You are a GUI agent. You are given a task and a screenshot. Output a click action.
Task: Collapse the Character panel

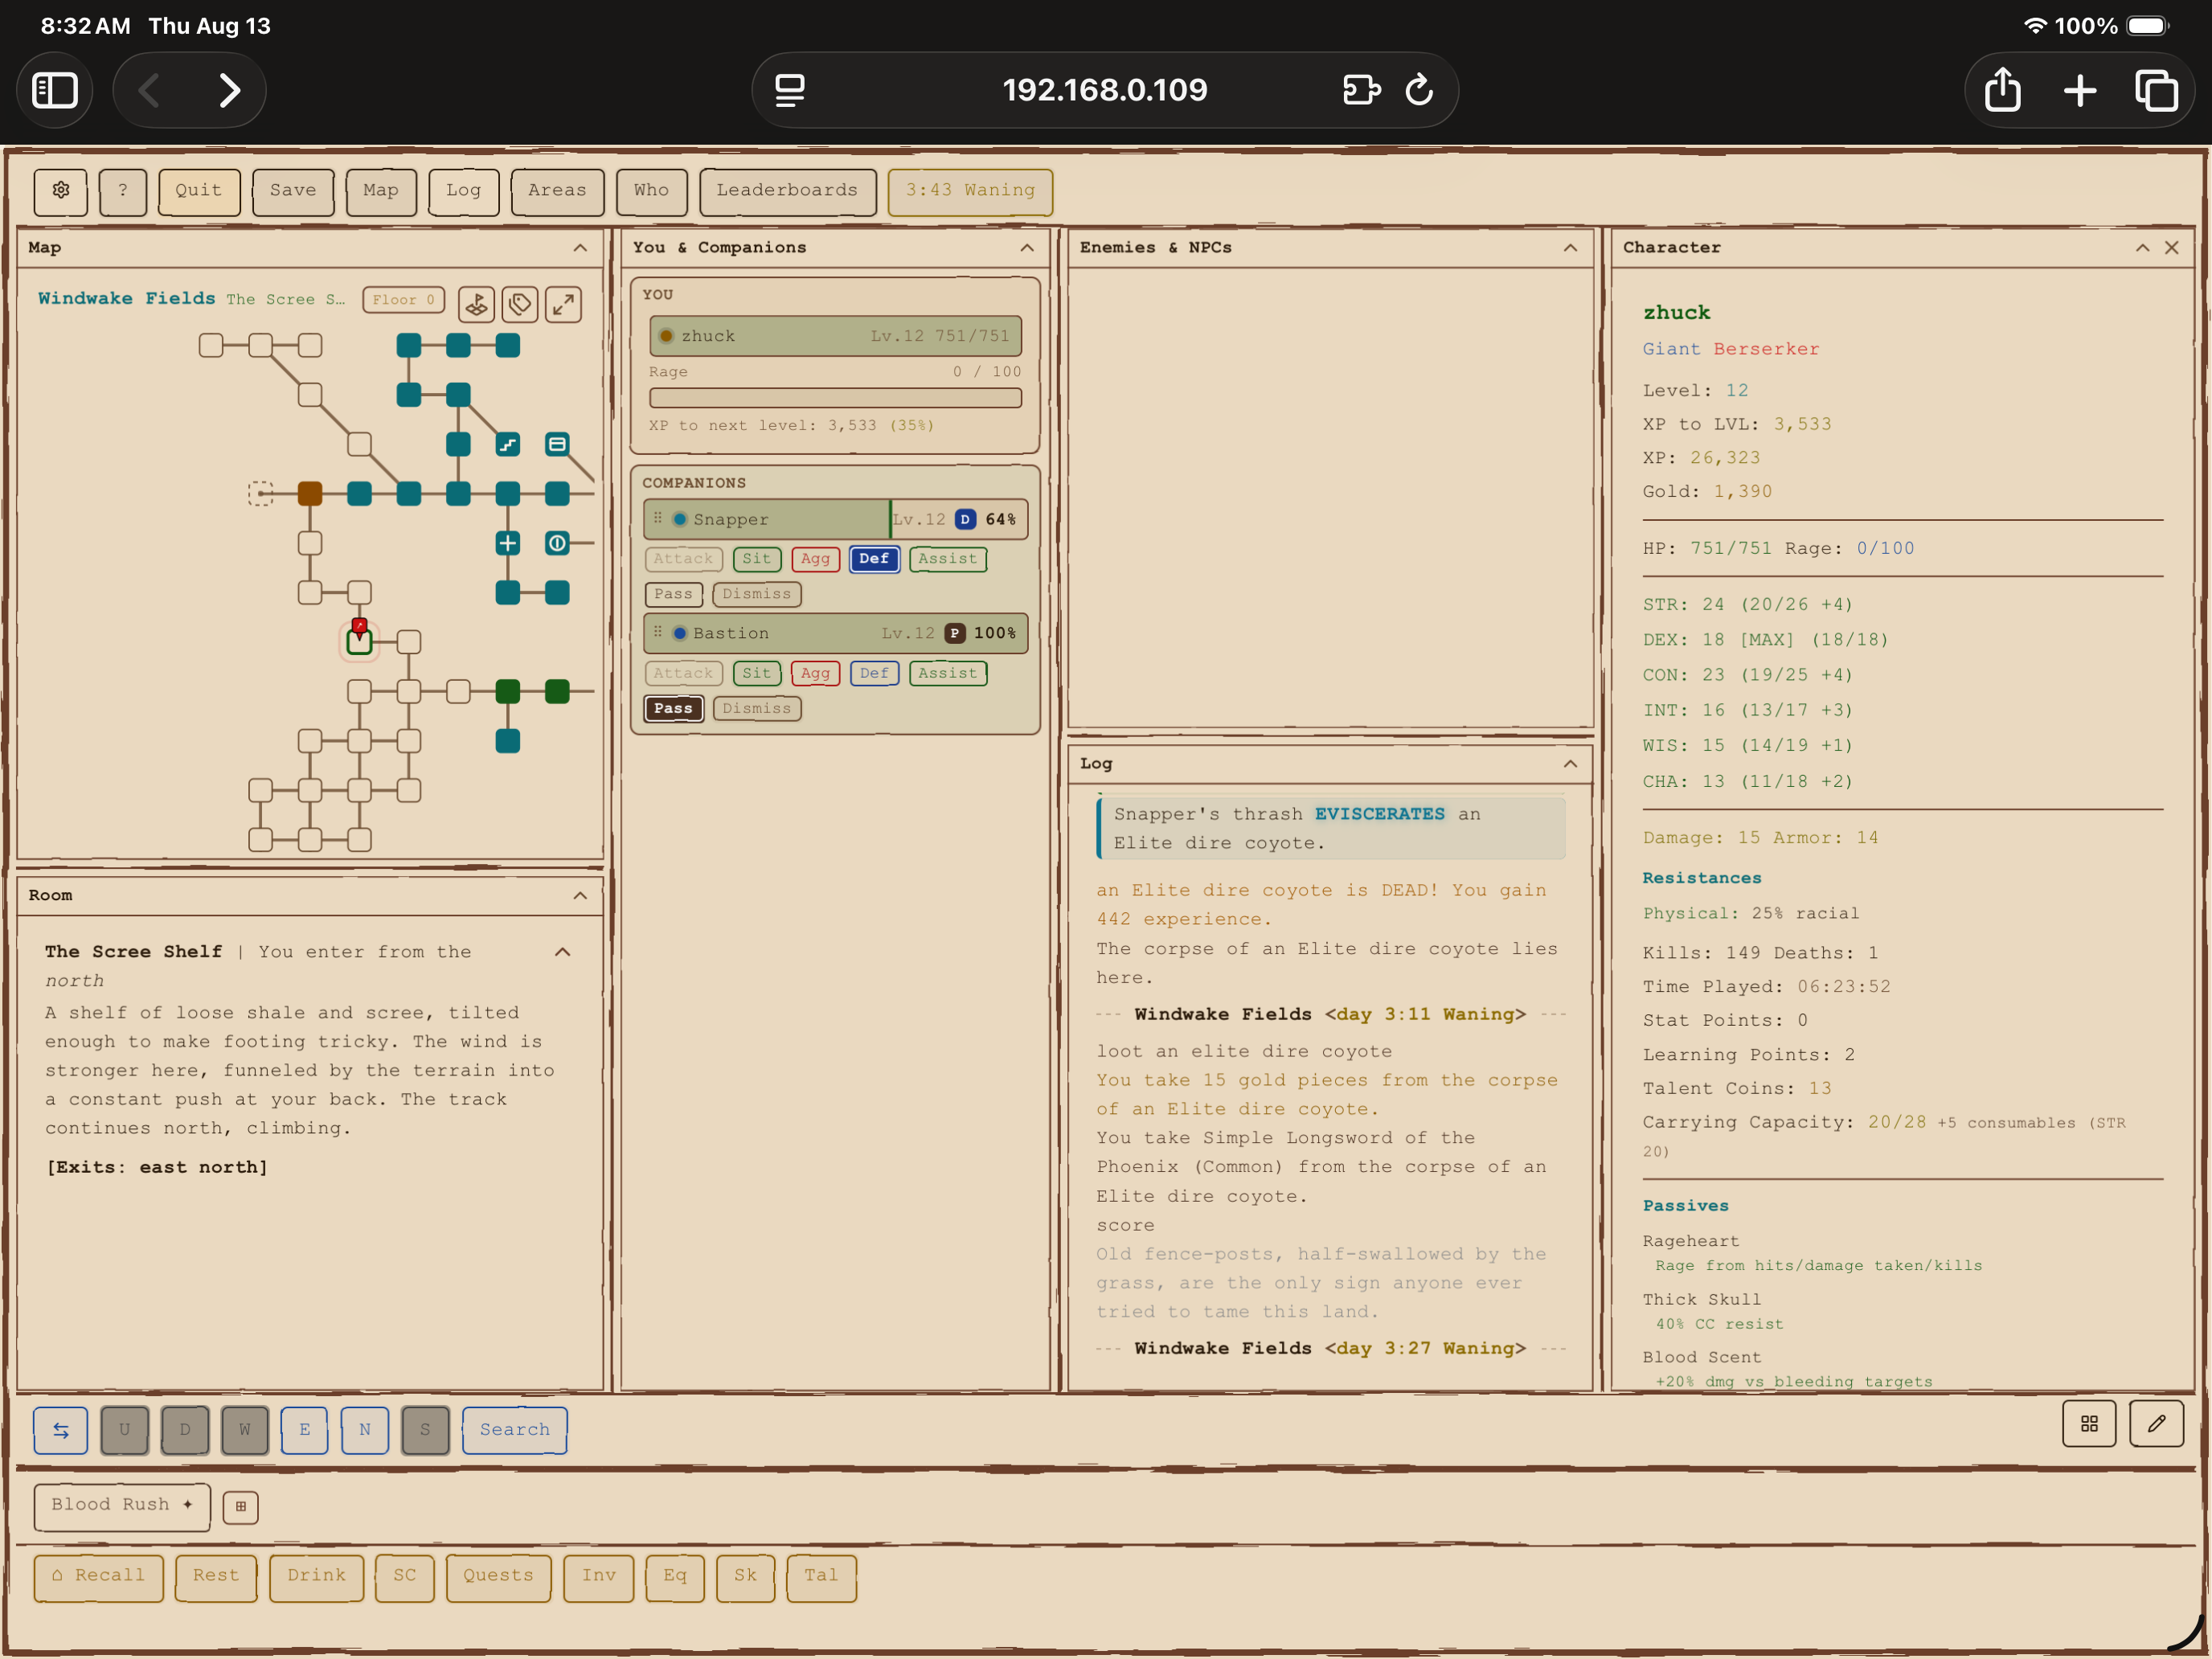[2142, 248]
